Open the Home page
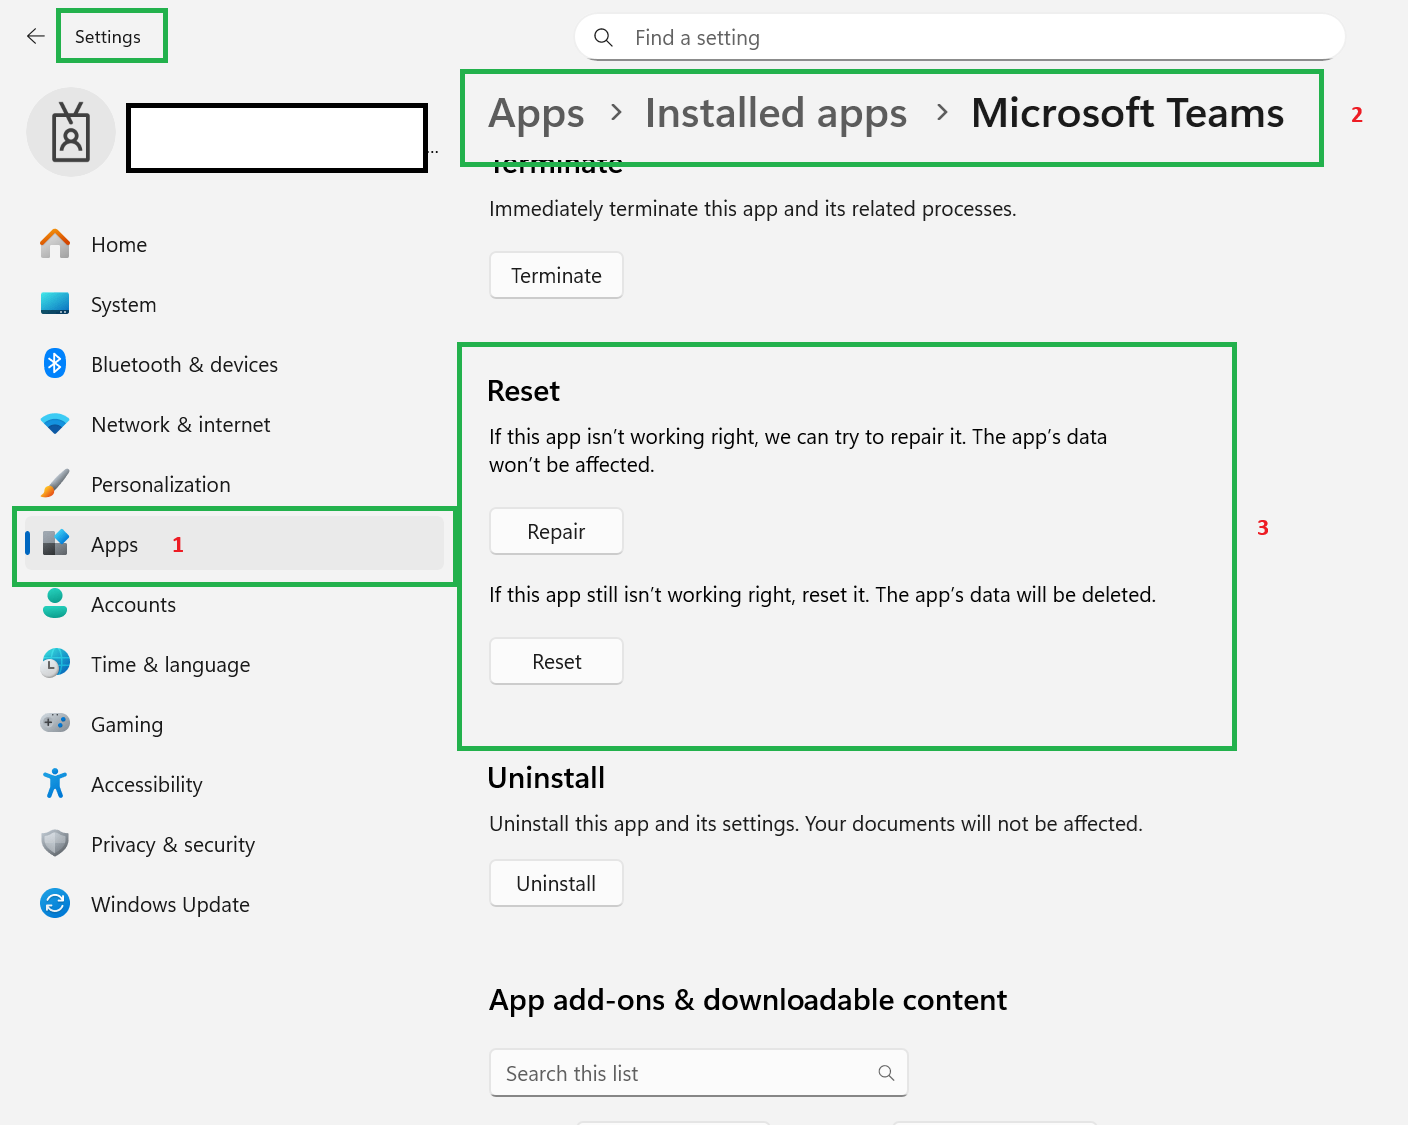 click(x=234, y=244)
